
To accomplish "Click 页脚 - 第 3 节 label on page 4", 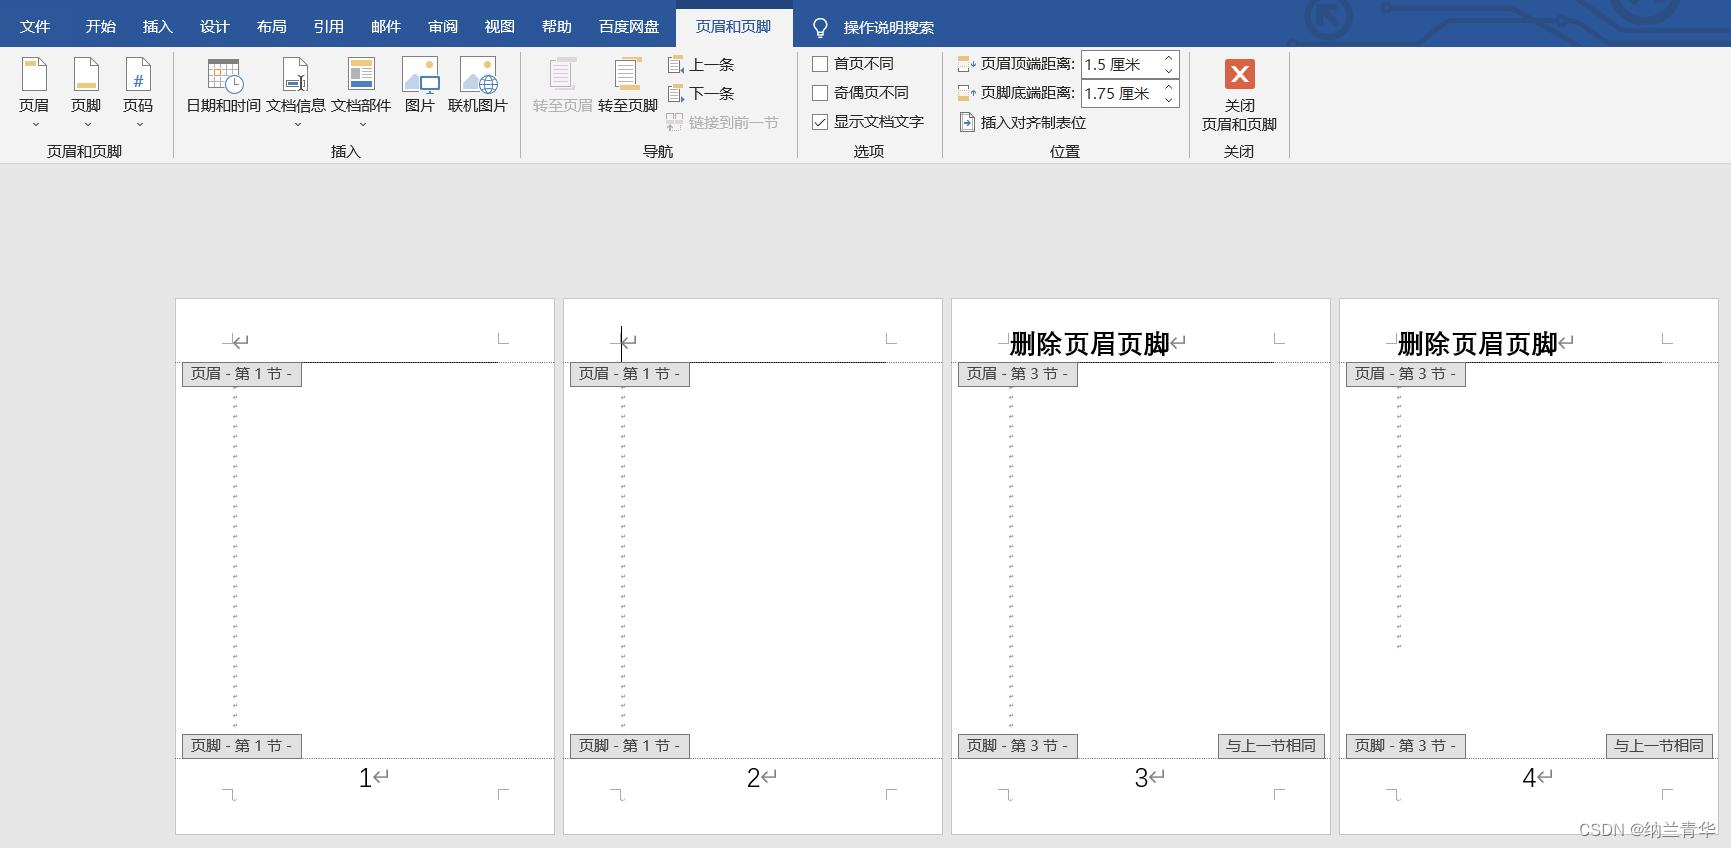I will (x=1405, y=746).
